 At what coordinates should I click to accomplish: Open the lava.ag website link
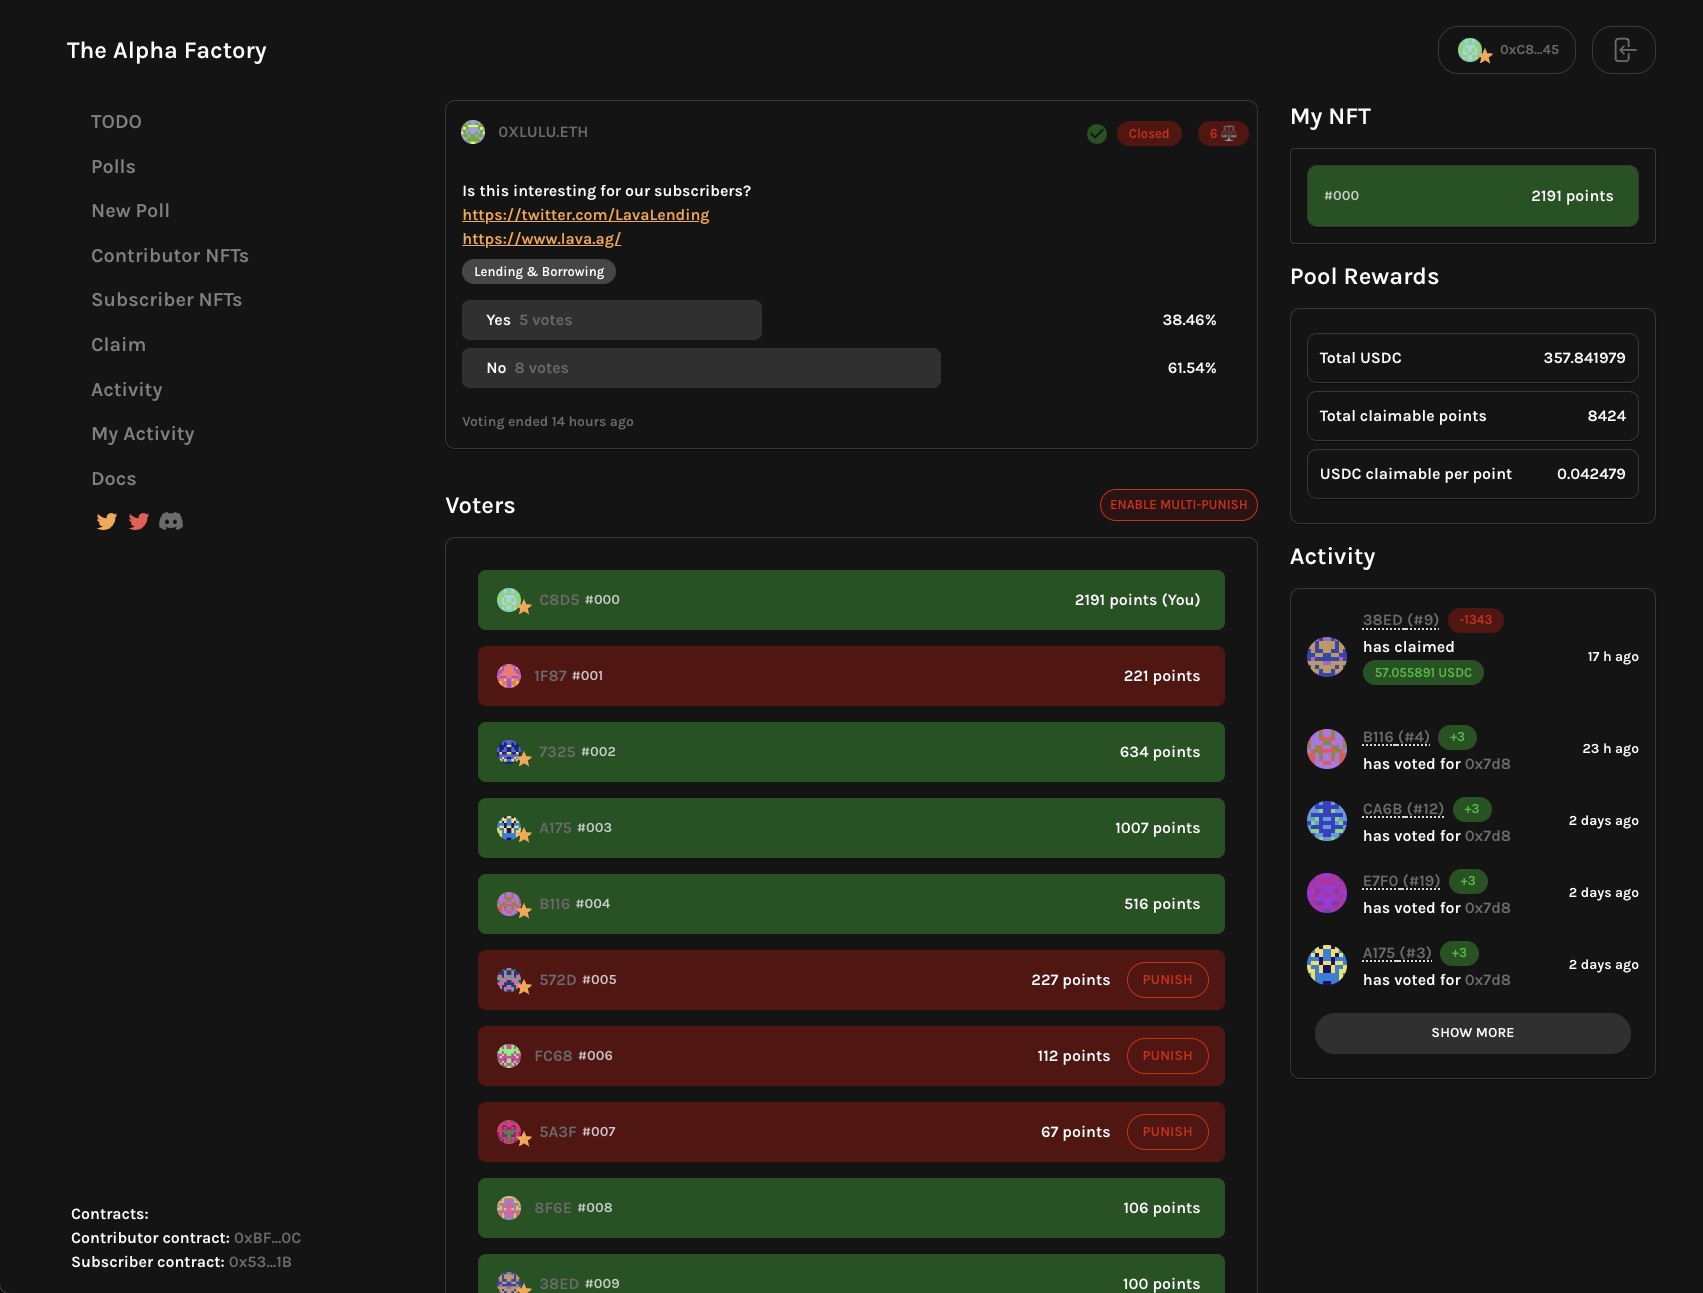click(x=541, y=239)
